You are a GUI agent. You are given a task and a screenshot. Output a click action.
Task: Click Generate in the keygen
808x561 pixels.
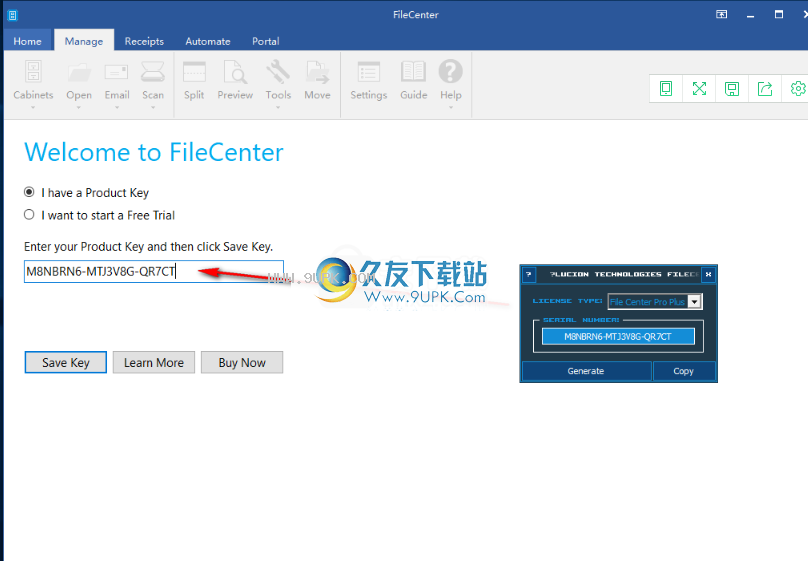pos(586,371)
